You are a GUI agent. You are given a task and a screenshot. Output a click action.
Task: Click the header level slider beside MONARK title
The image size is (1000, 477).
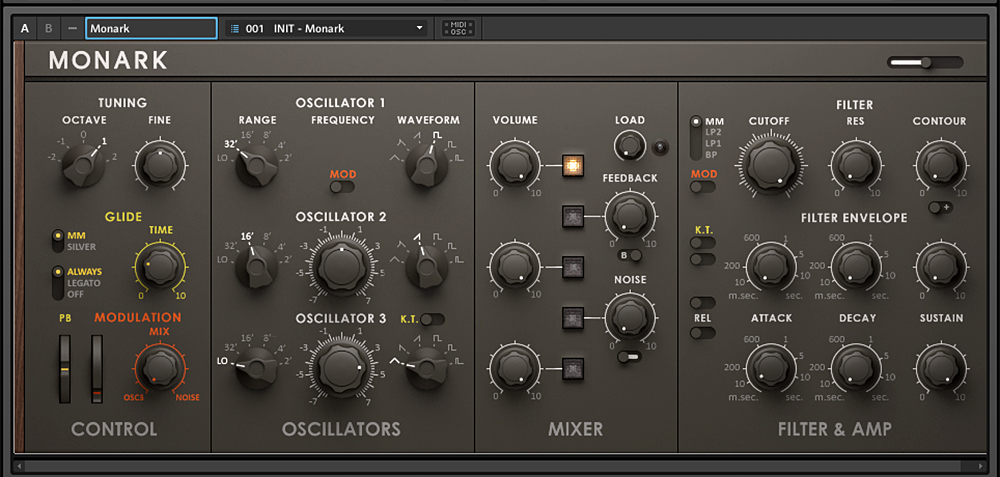click(925, 62)
